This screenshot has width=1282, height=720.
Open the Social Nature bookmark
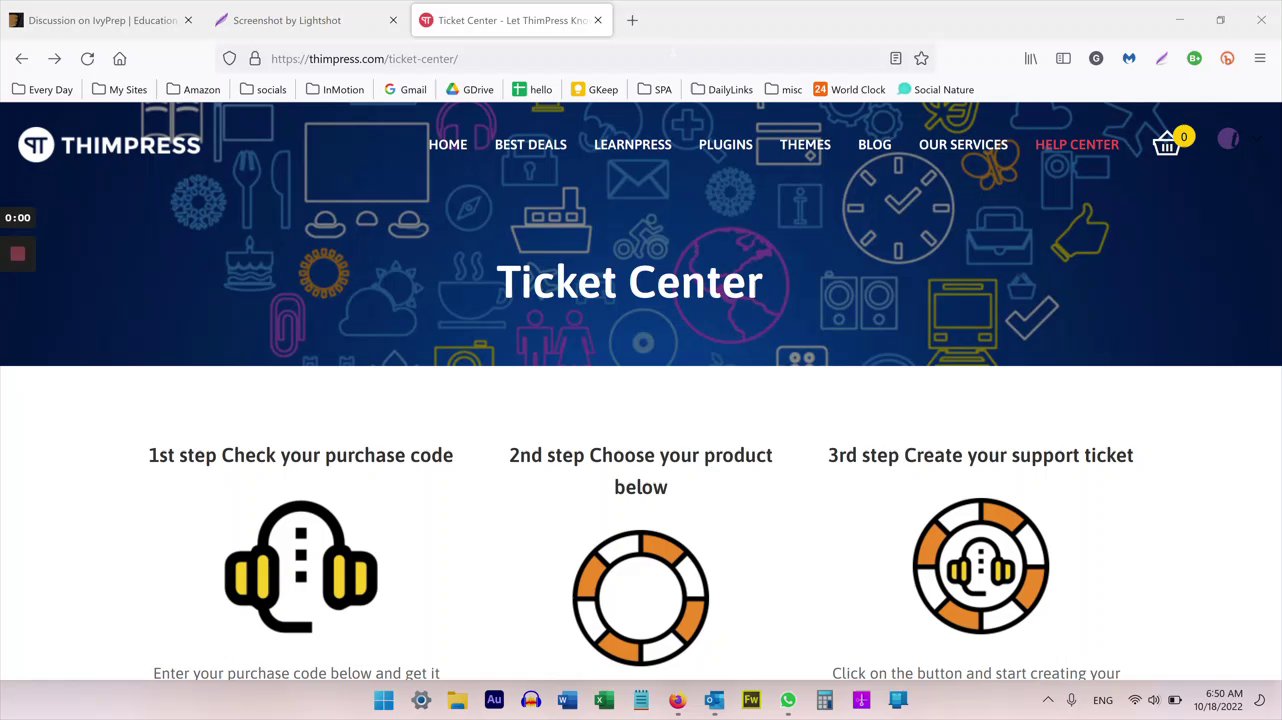coord(936,90)
